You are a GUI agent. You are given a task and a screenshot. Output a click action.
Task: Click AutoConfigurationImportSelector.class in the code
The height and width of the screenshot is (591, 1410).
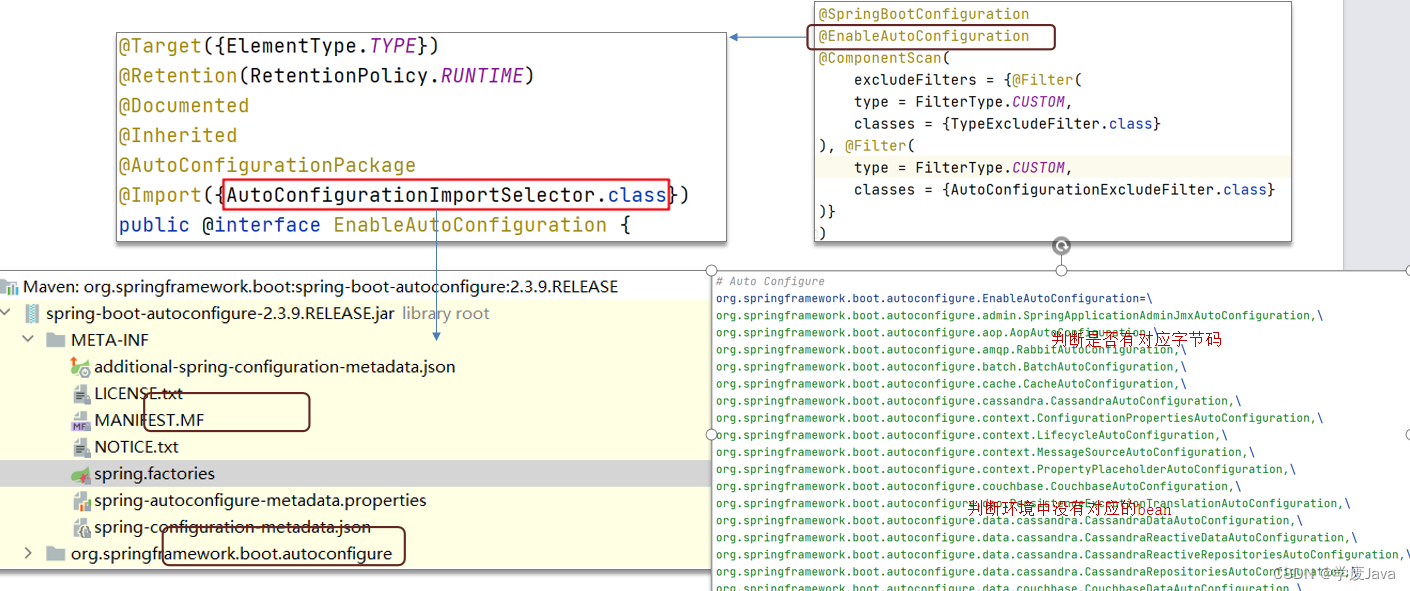click(x=447, y=195)
